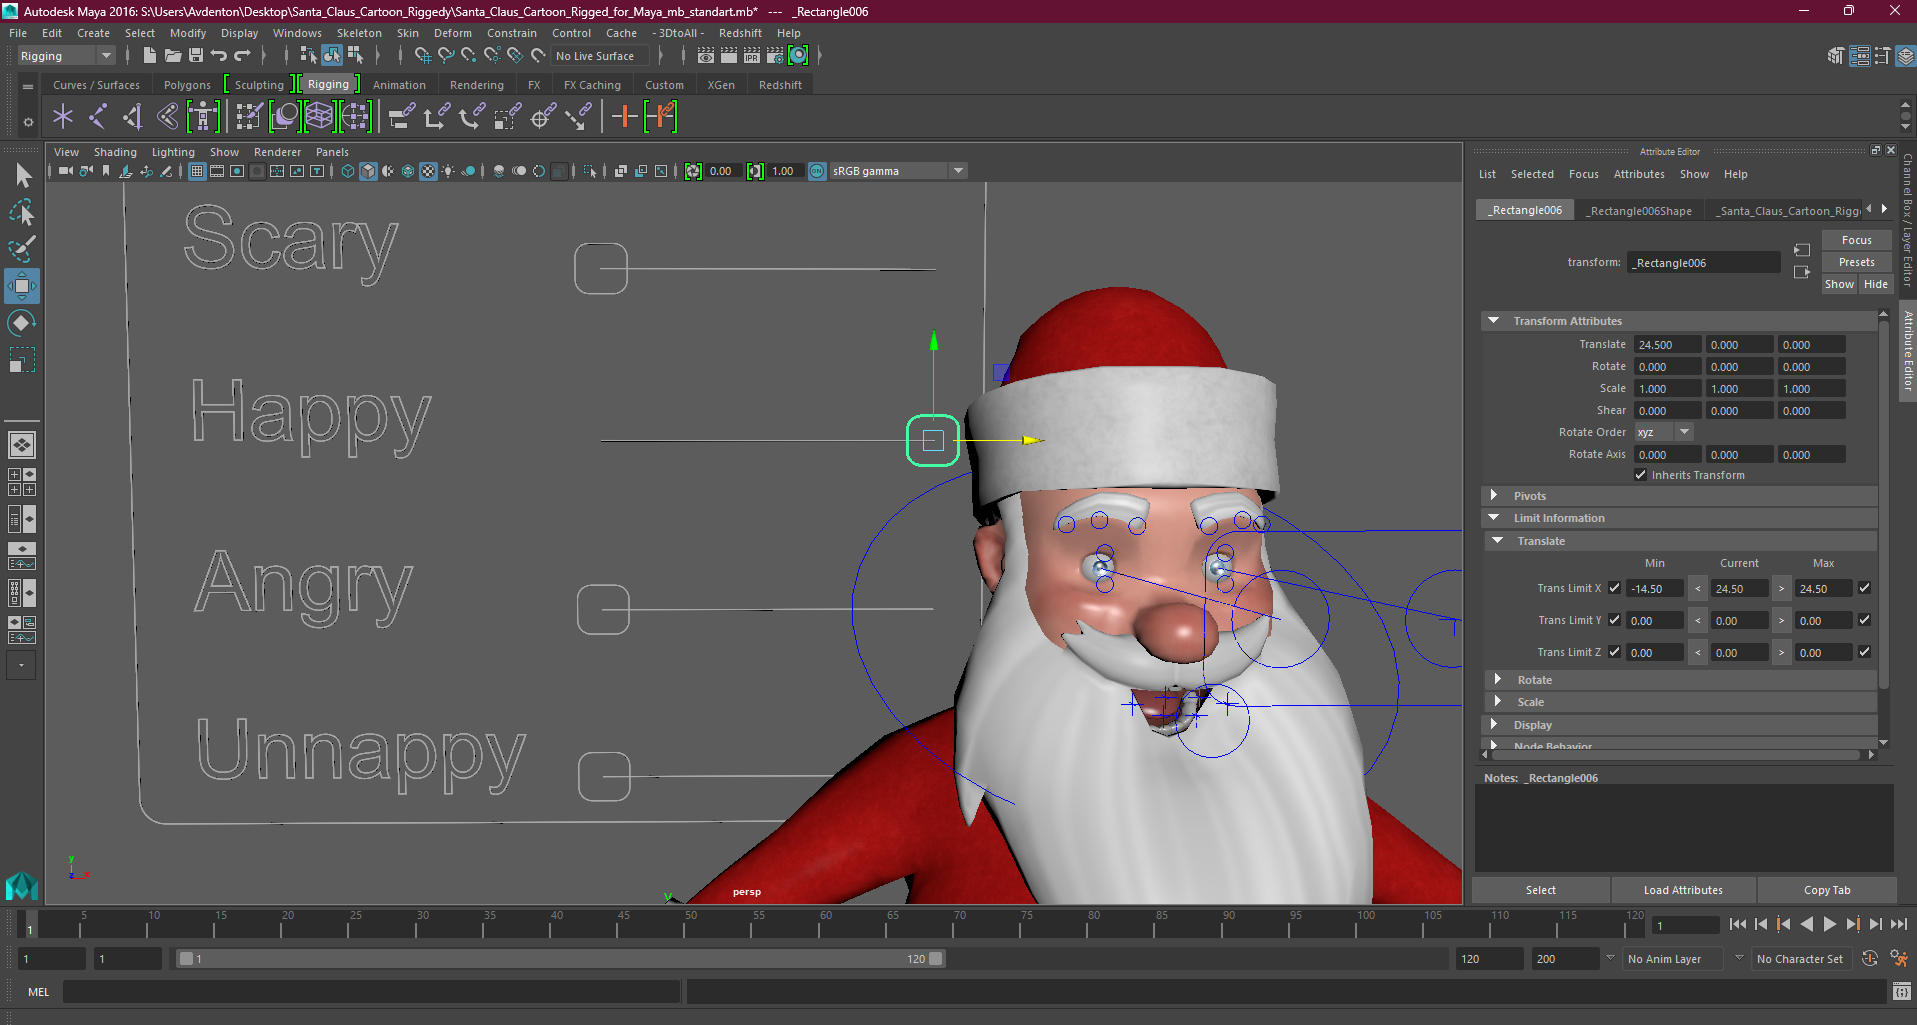Open the Constrain menu
Image resolution: width=1917 pixels, height=1025 pixels.
(x=512, y=33)
